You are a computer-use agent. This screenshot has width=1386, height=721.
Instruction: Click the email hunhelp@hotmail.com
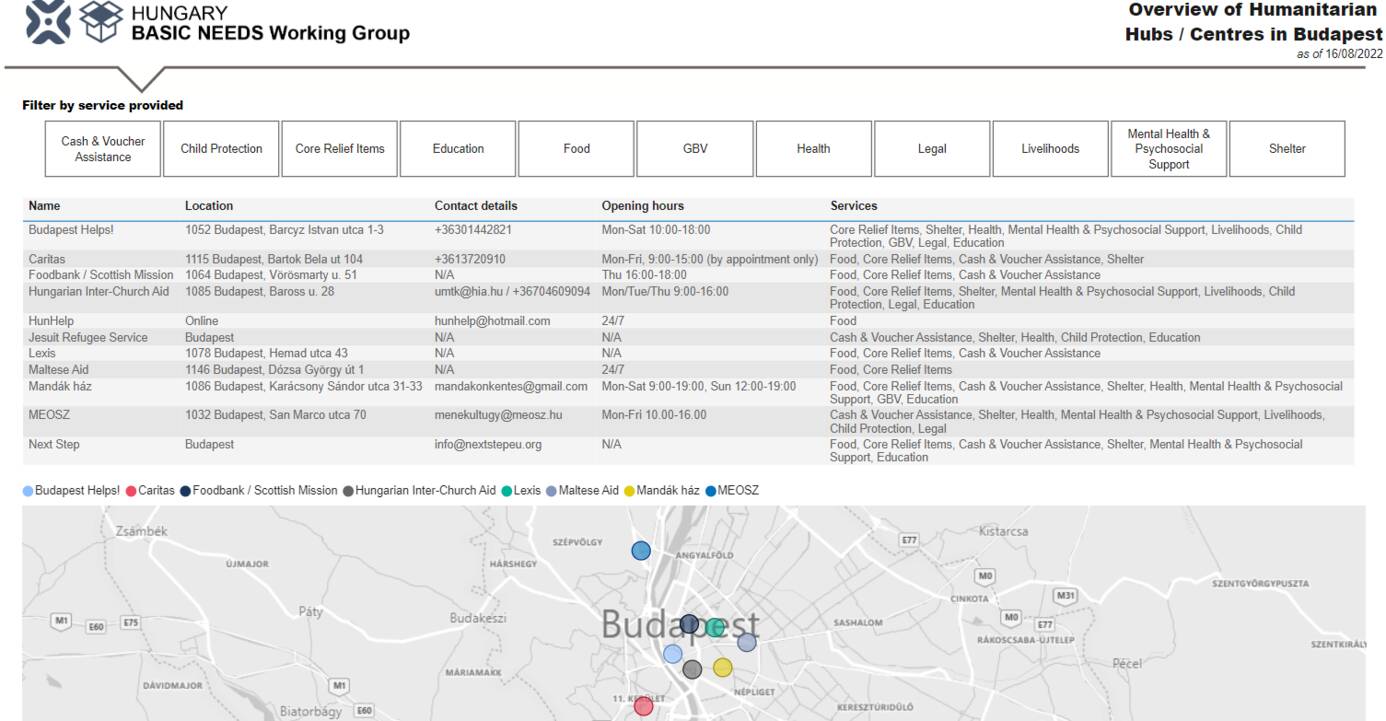point(492,321)
